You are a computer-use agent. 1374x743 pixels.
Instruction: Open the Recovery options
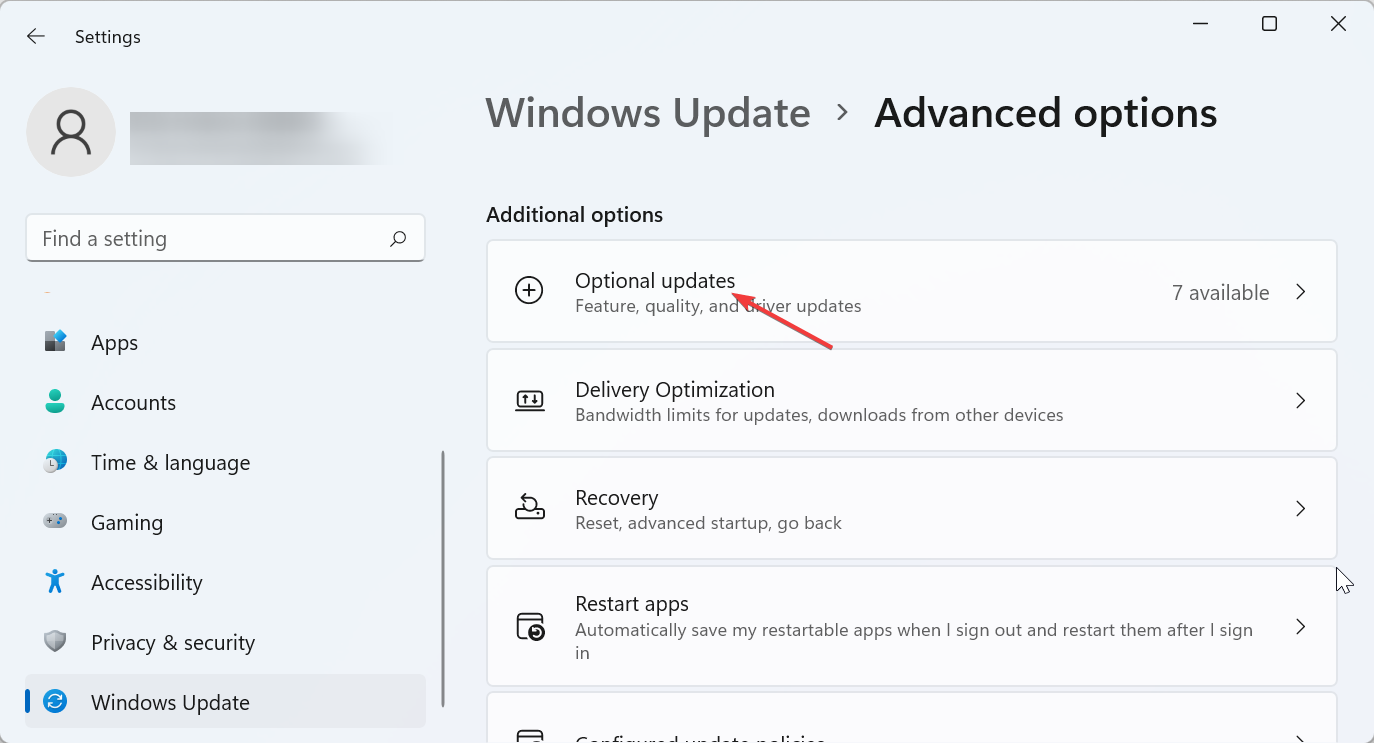coord(911,508)
